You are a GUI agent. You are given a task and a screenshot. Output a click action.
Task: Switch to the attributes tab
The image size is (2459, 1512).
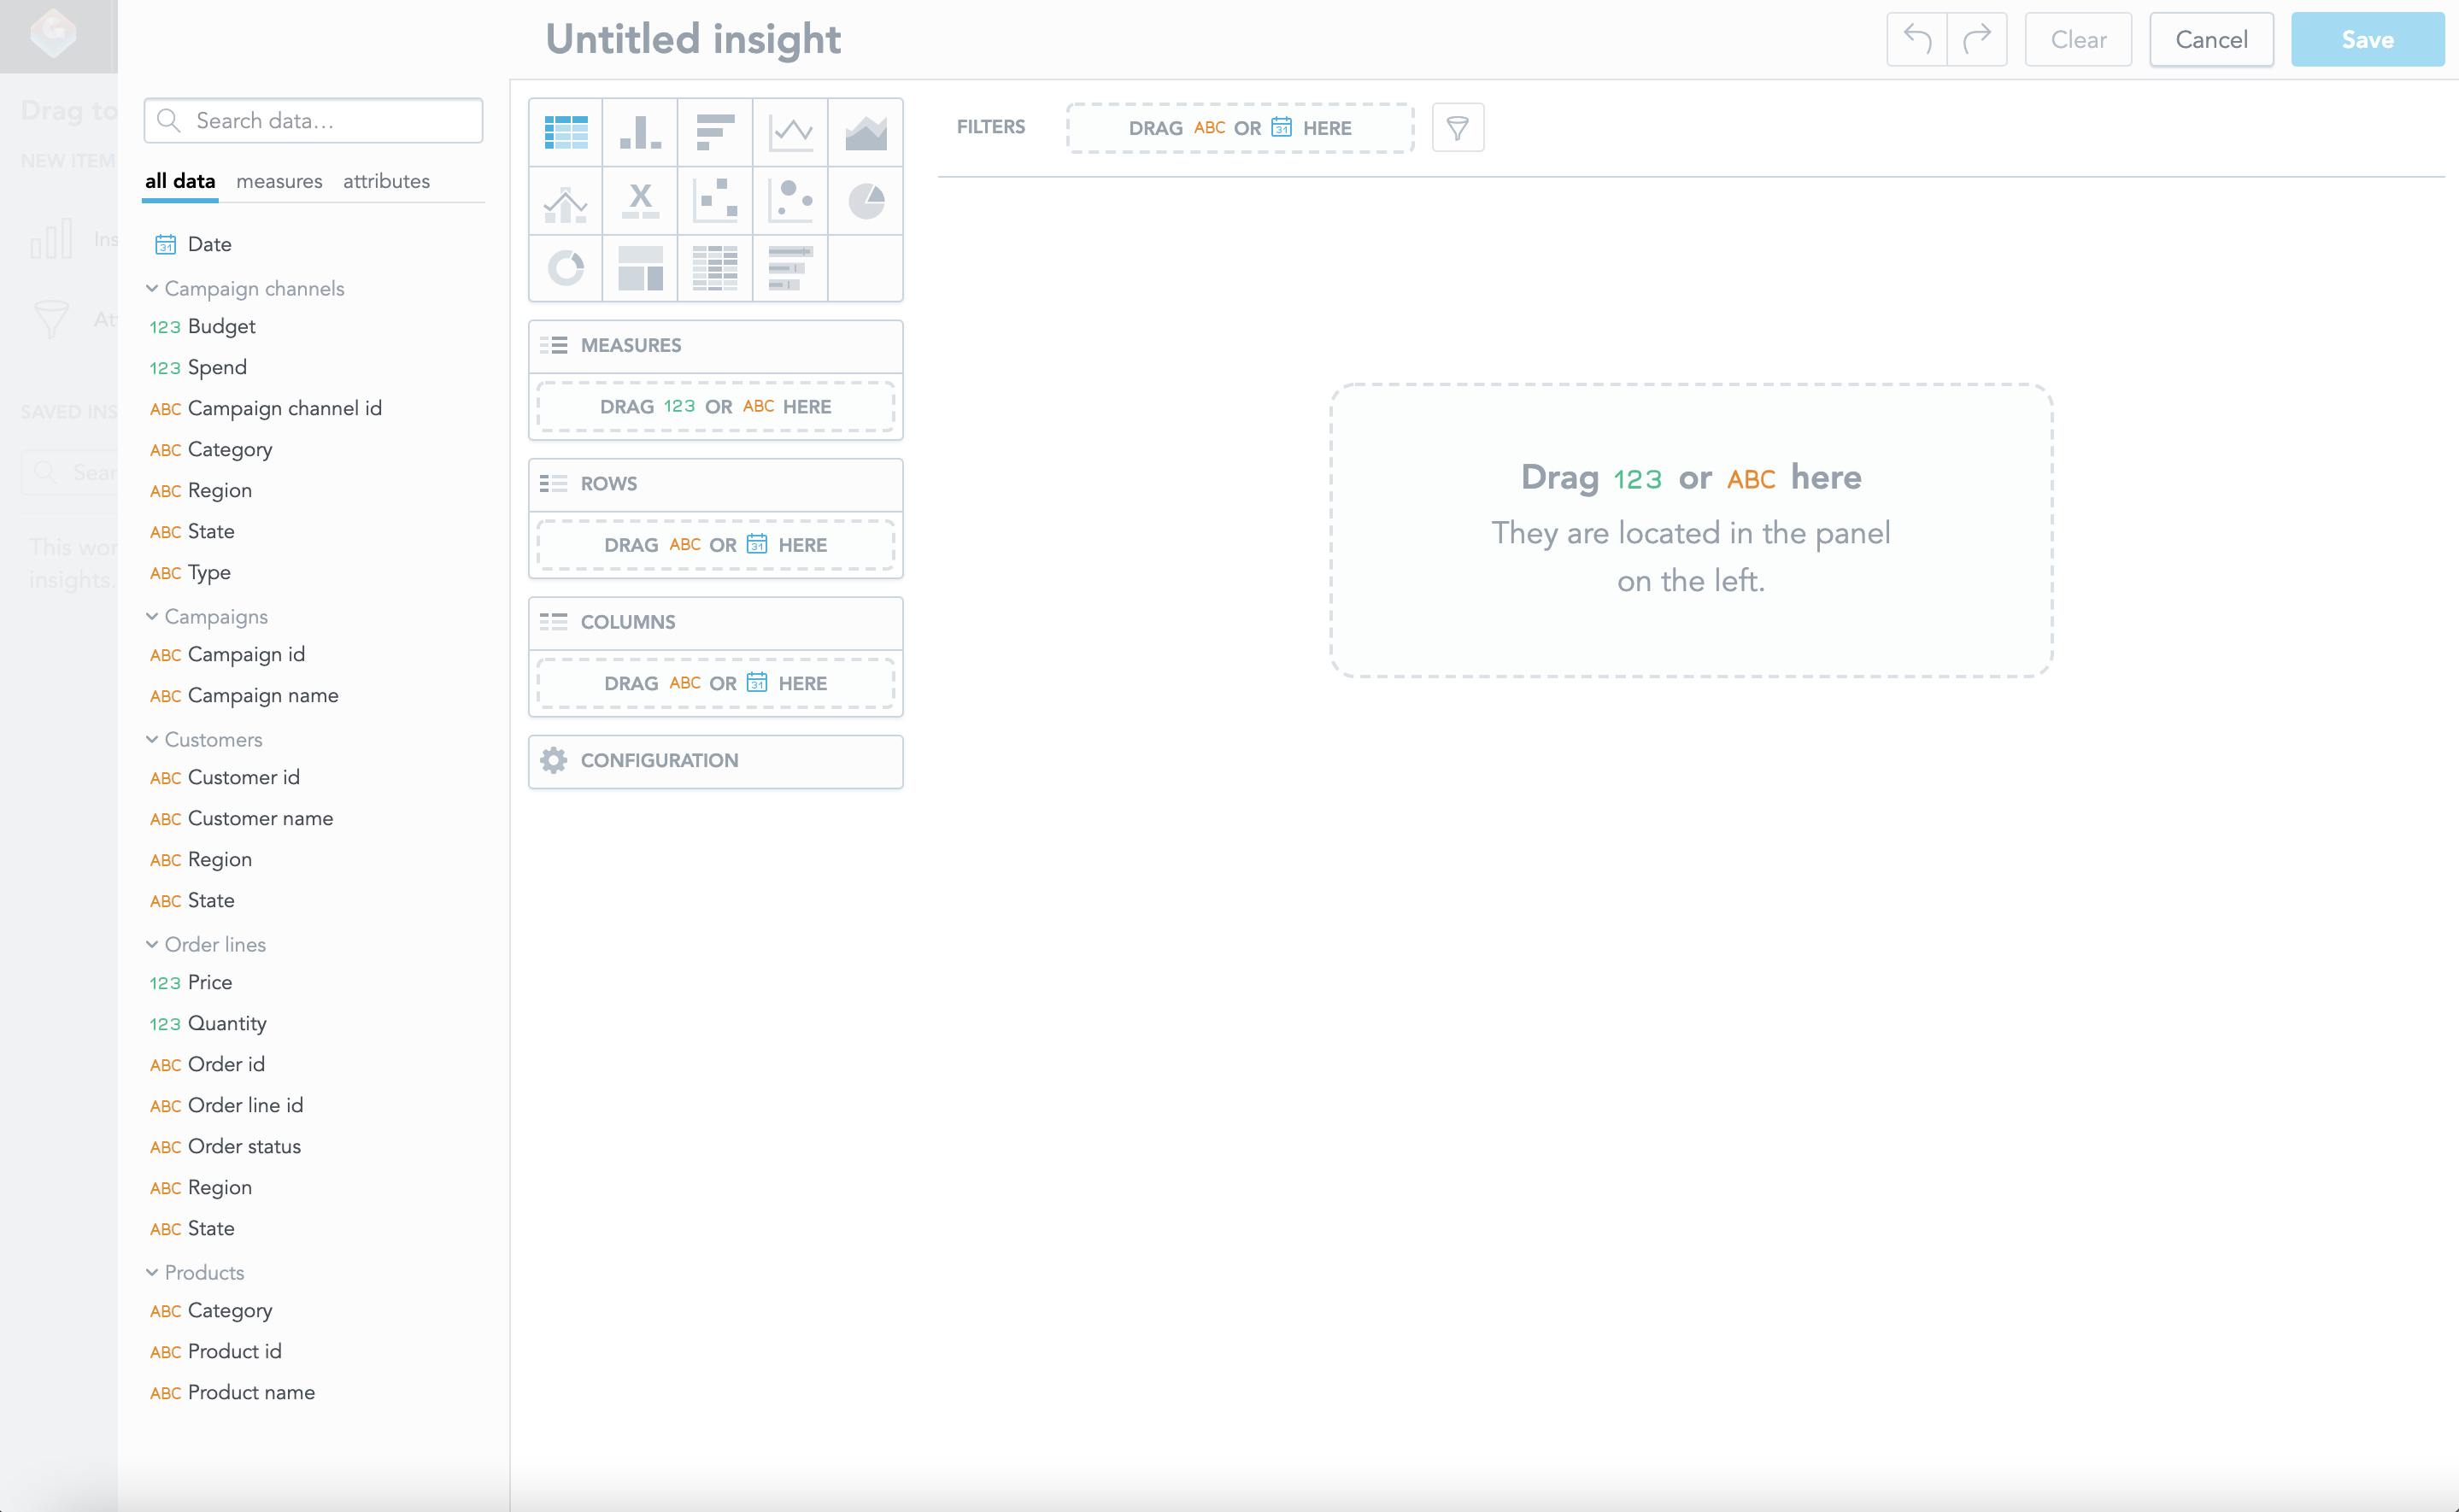coord(386,181)
